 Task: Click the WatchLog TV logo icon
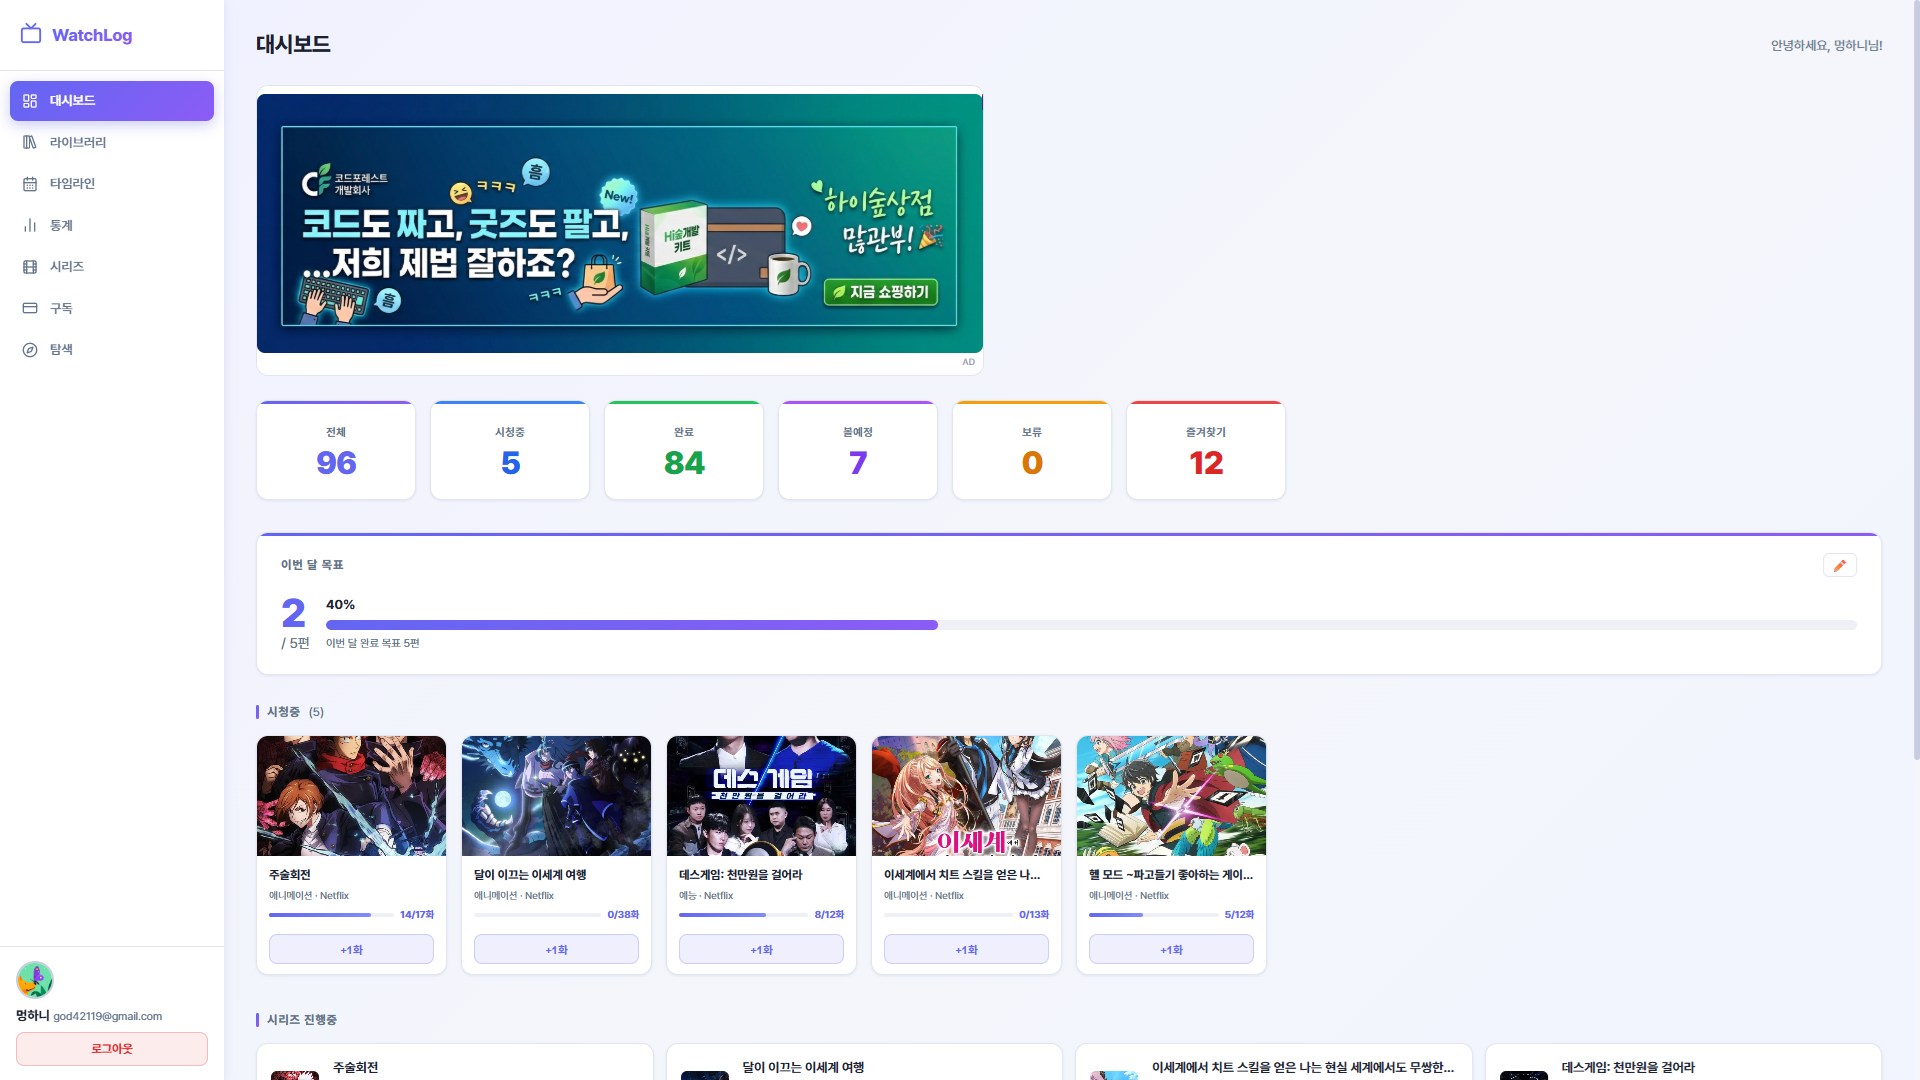(x=31, y=34)
